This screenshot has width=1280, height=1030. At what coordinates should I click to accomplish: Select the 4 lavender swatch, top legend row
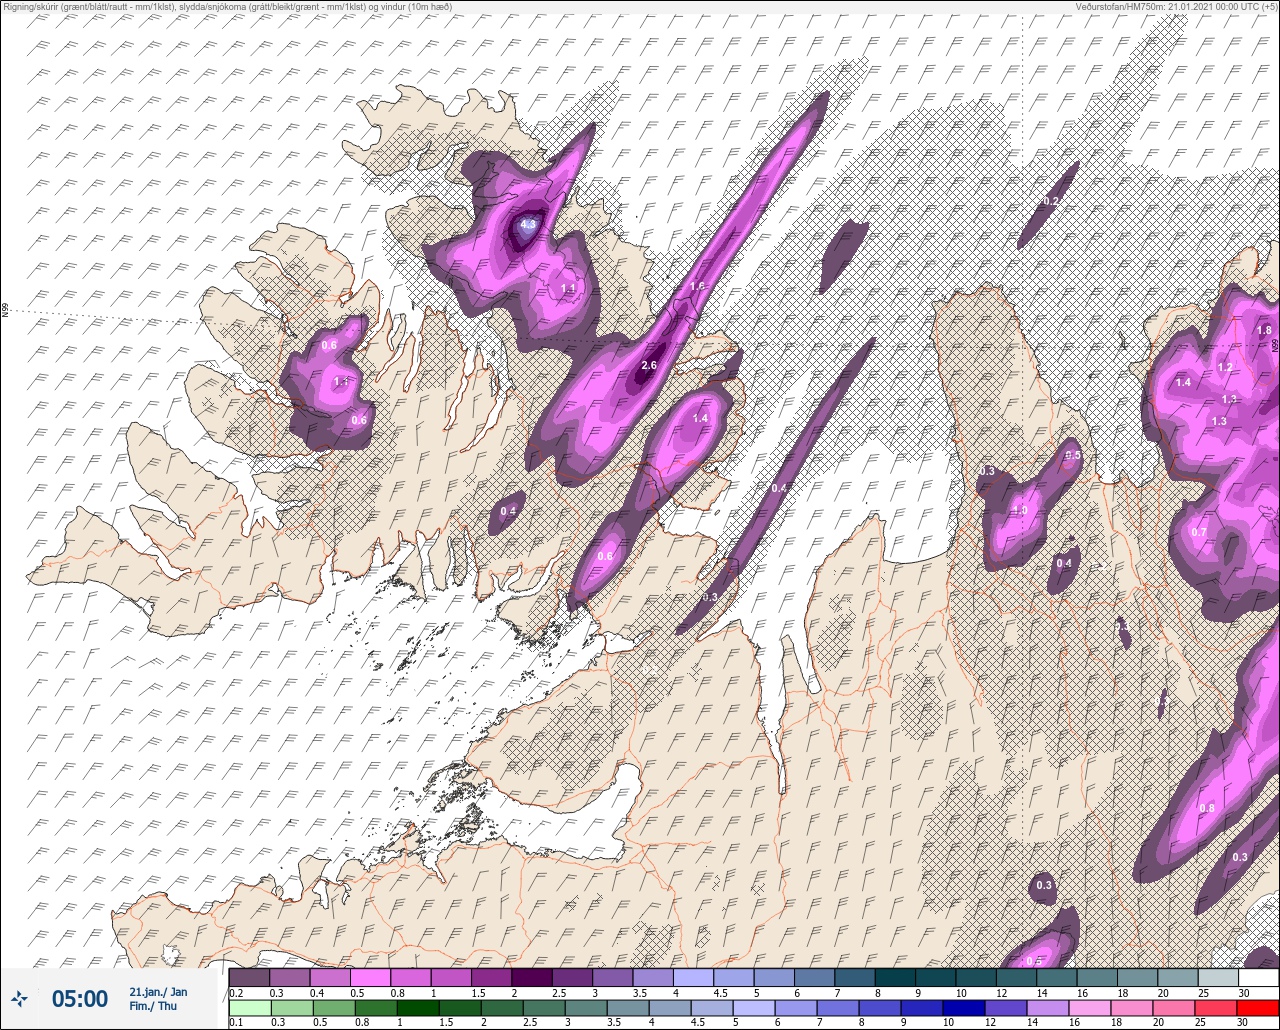click(692, 976)
